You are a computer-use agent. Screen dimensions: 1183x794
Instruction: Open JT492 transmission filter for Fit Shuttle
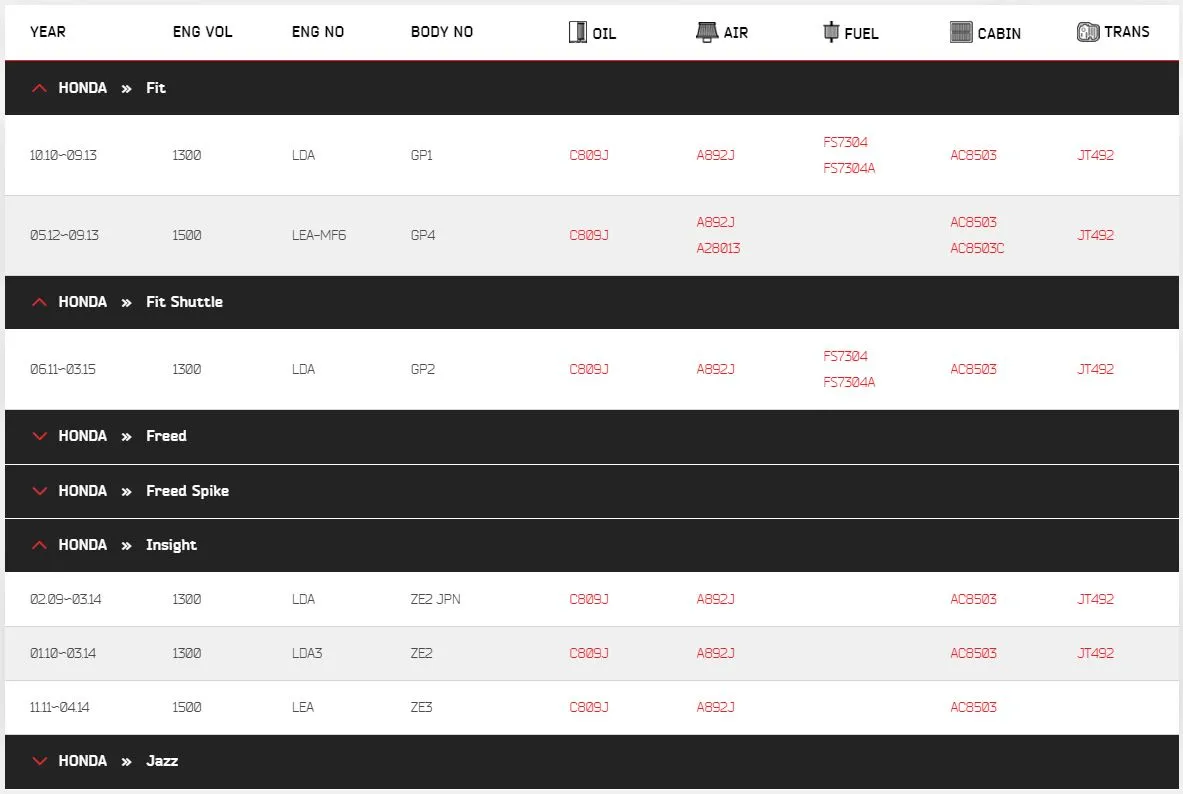(x=1095, y=369)
